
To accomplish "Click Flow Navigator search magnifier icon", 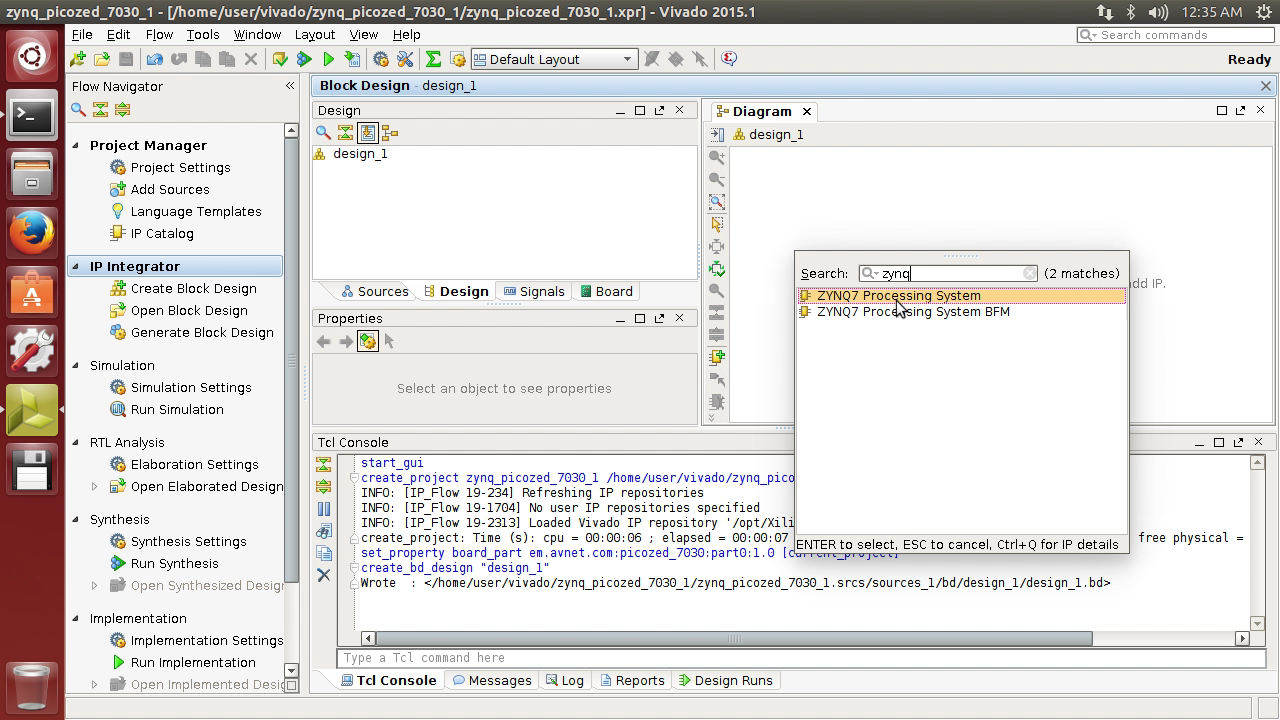I will [78, 109].
